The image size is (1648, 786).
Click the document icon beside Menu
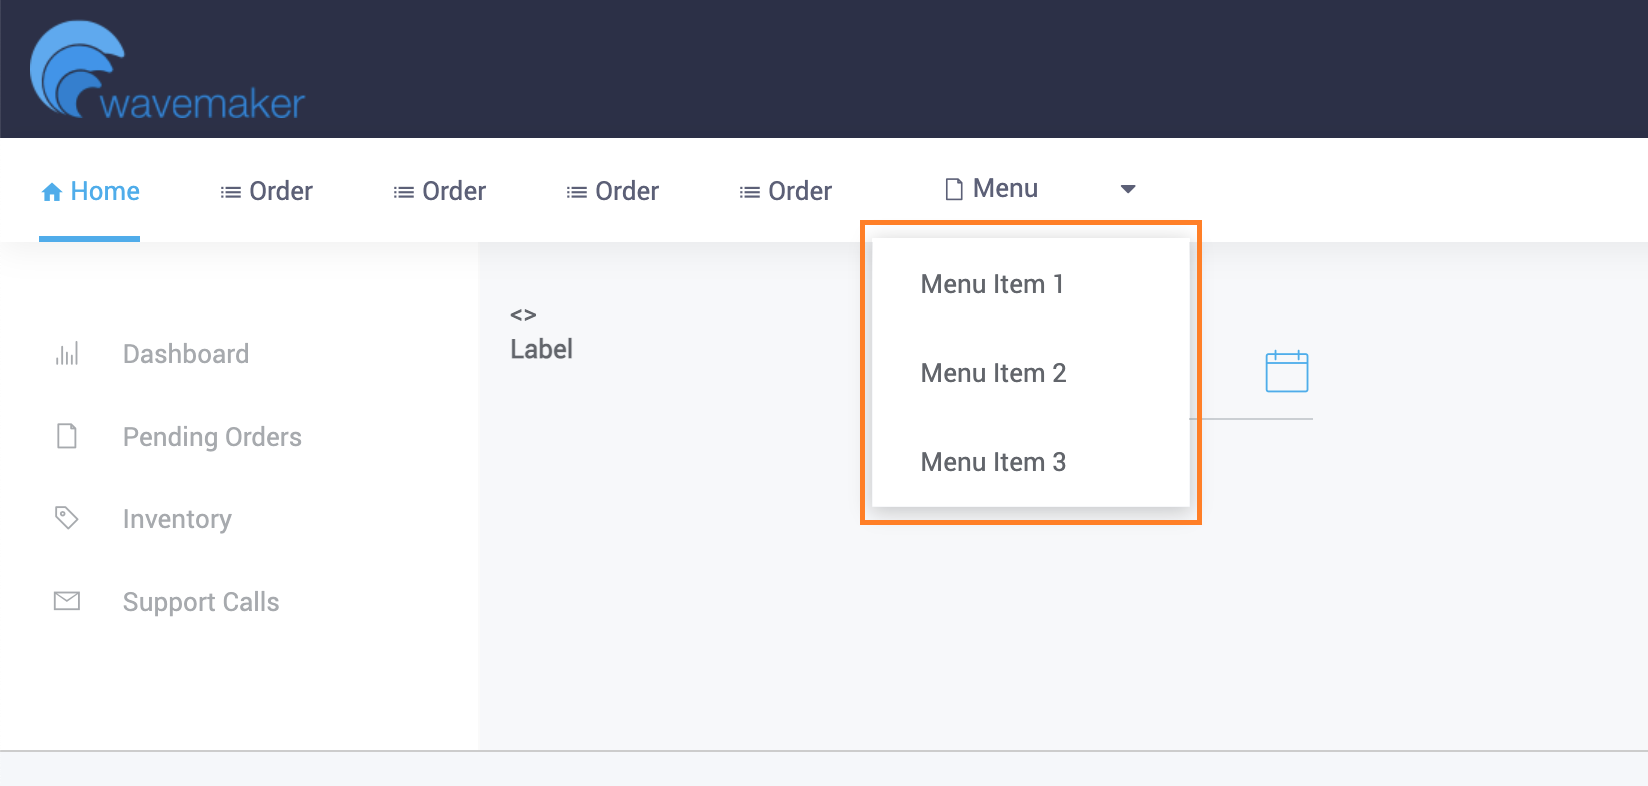pos(951,188)
